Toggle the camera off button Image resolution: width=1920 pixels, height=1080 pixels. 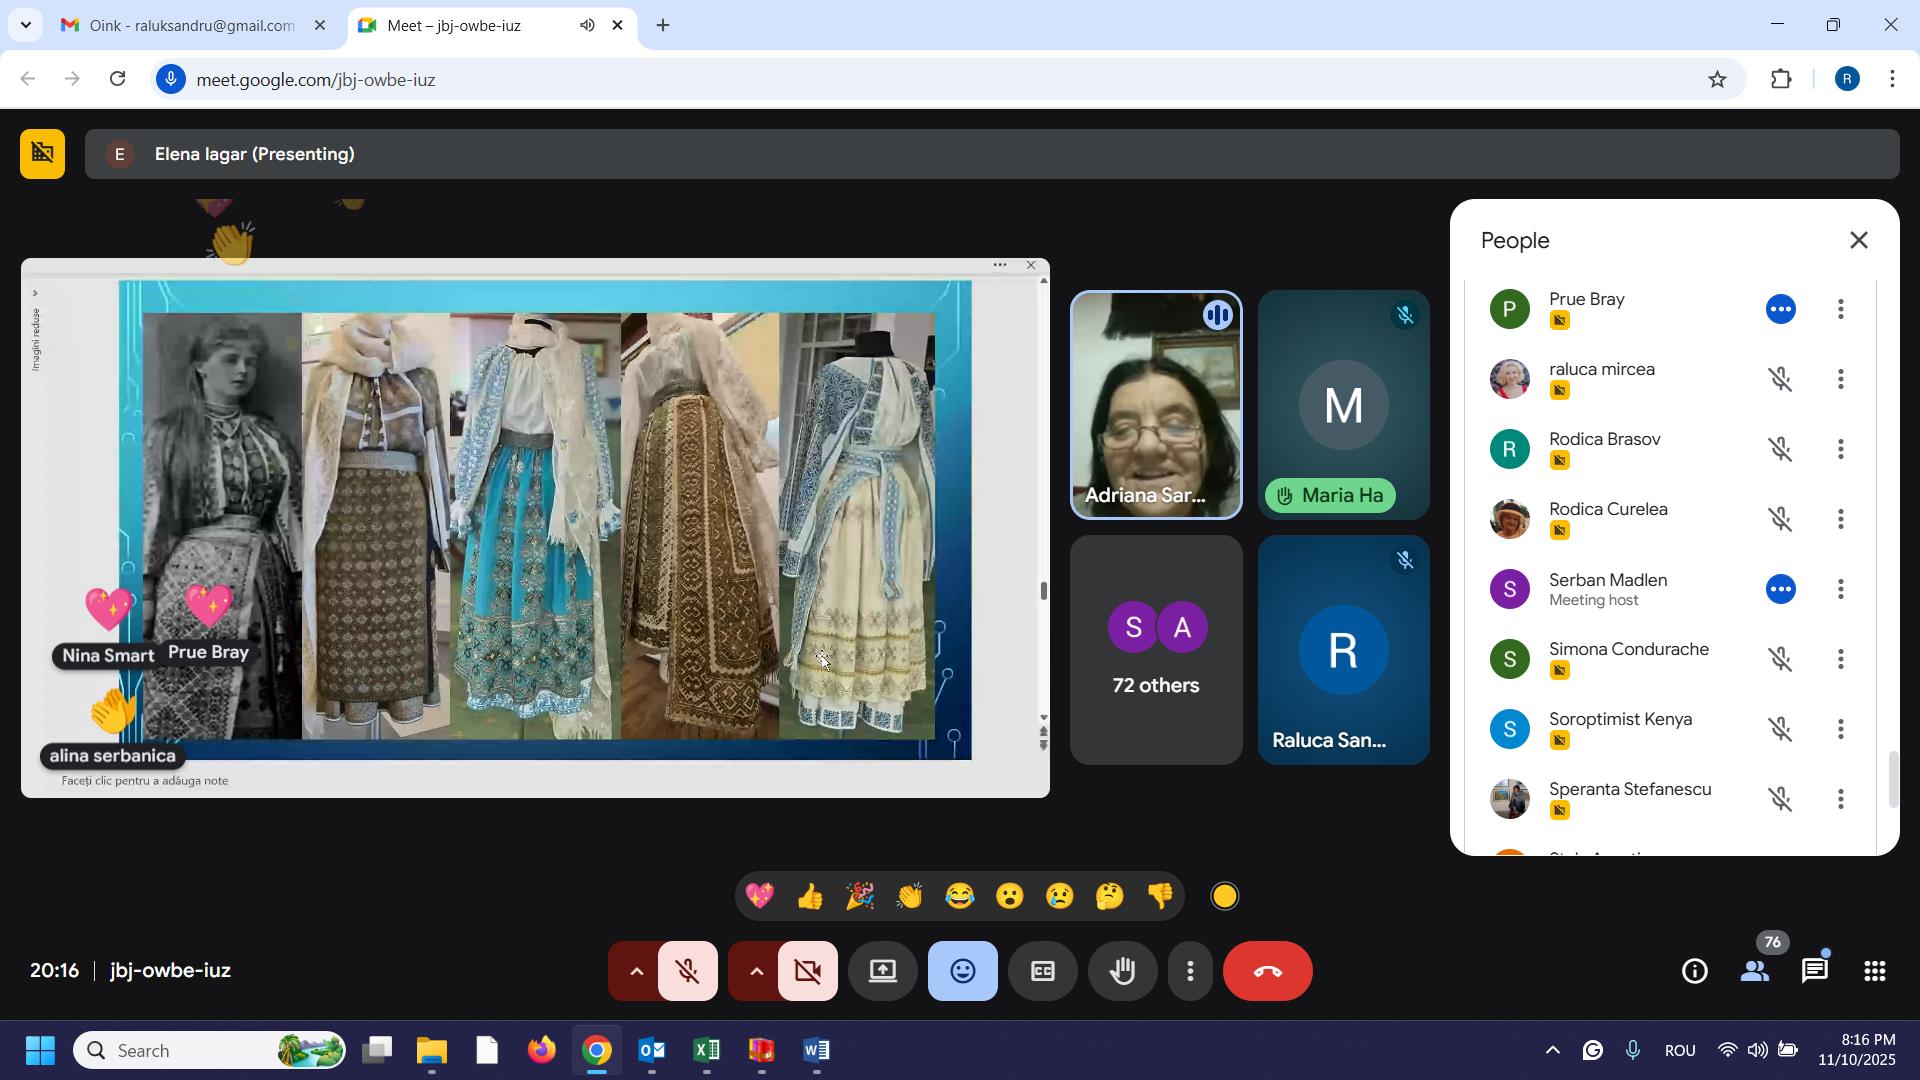808,971
